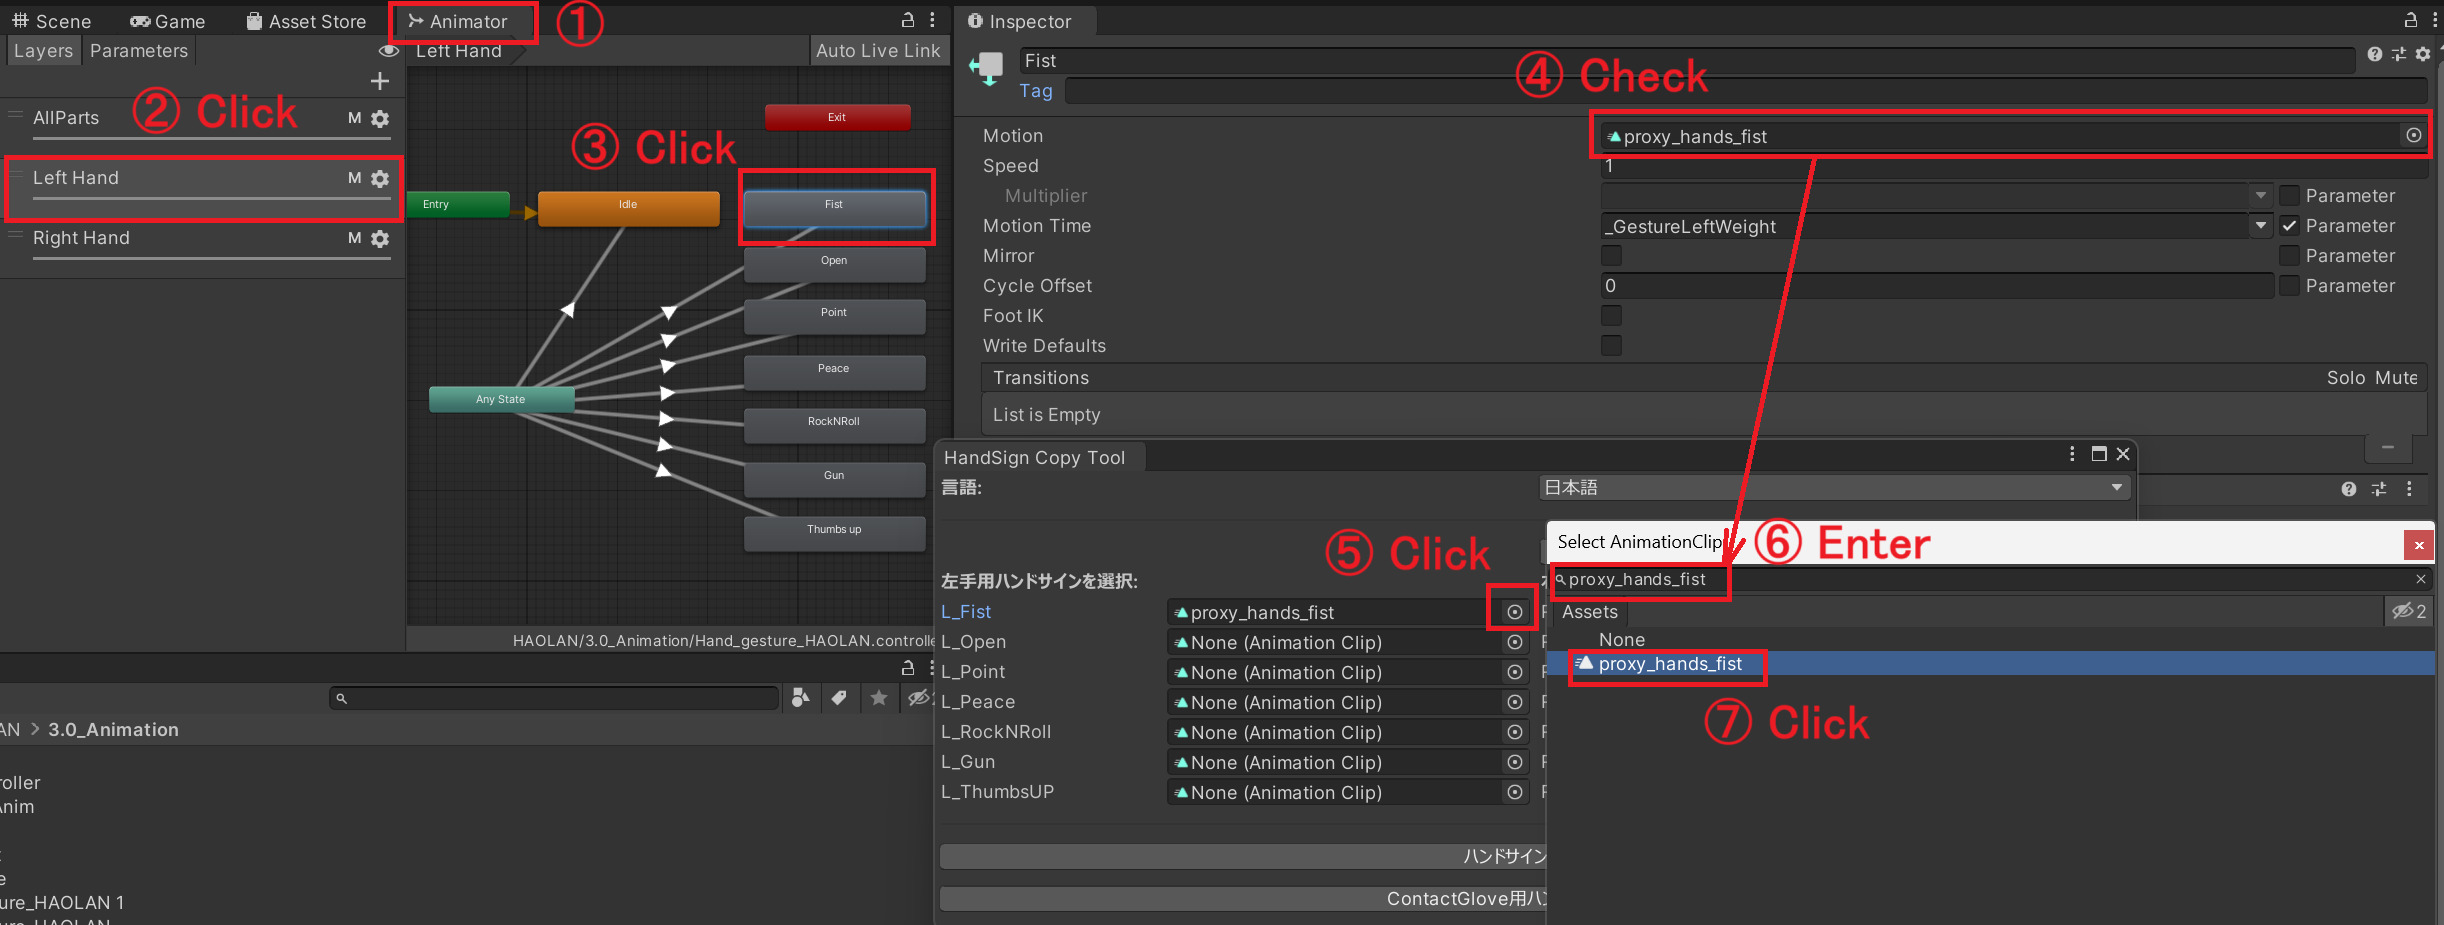
Task: Select the Idle state node
Action: [628, 207]
